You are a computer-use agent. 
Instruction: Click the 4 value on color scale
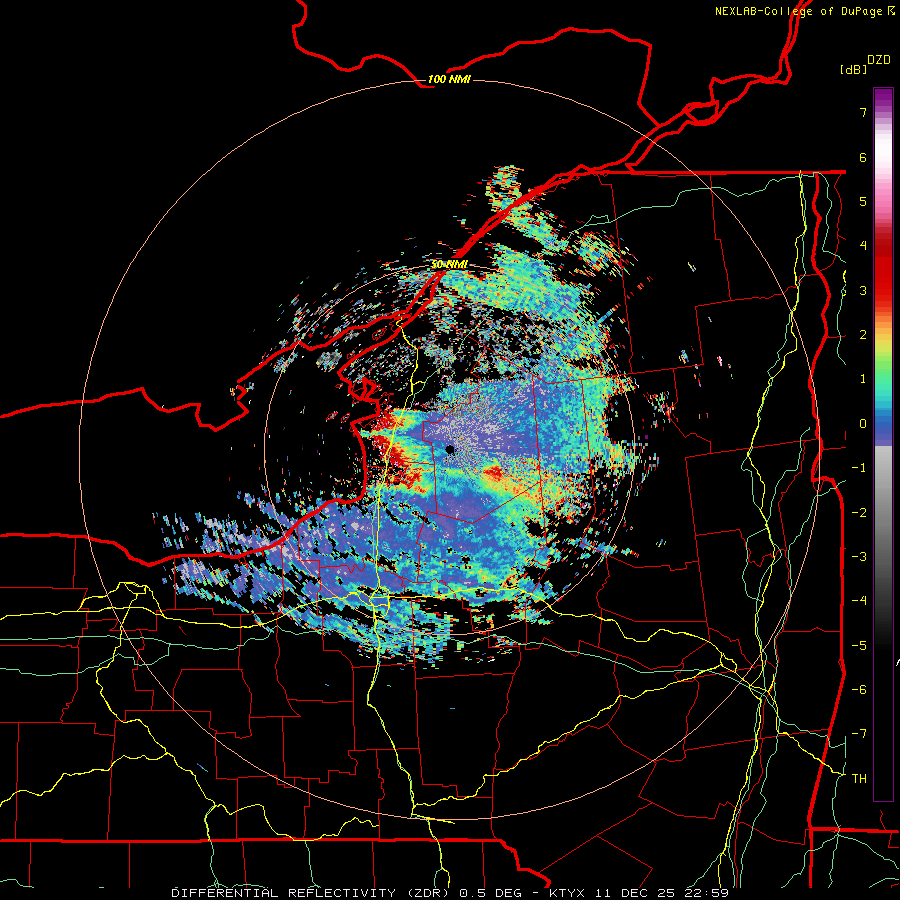click(863, 246)
